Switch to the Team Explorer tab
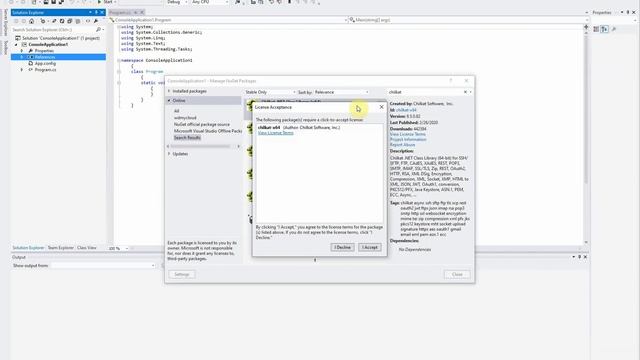The image size is (640, 360). (x=60, y=248)
